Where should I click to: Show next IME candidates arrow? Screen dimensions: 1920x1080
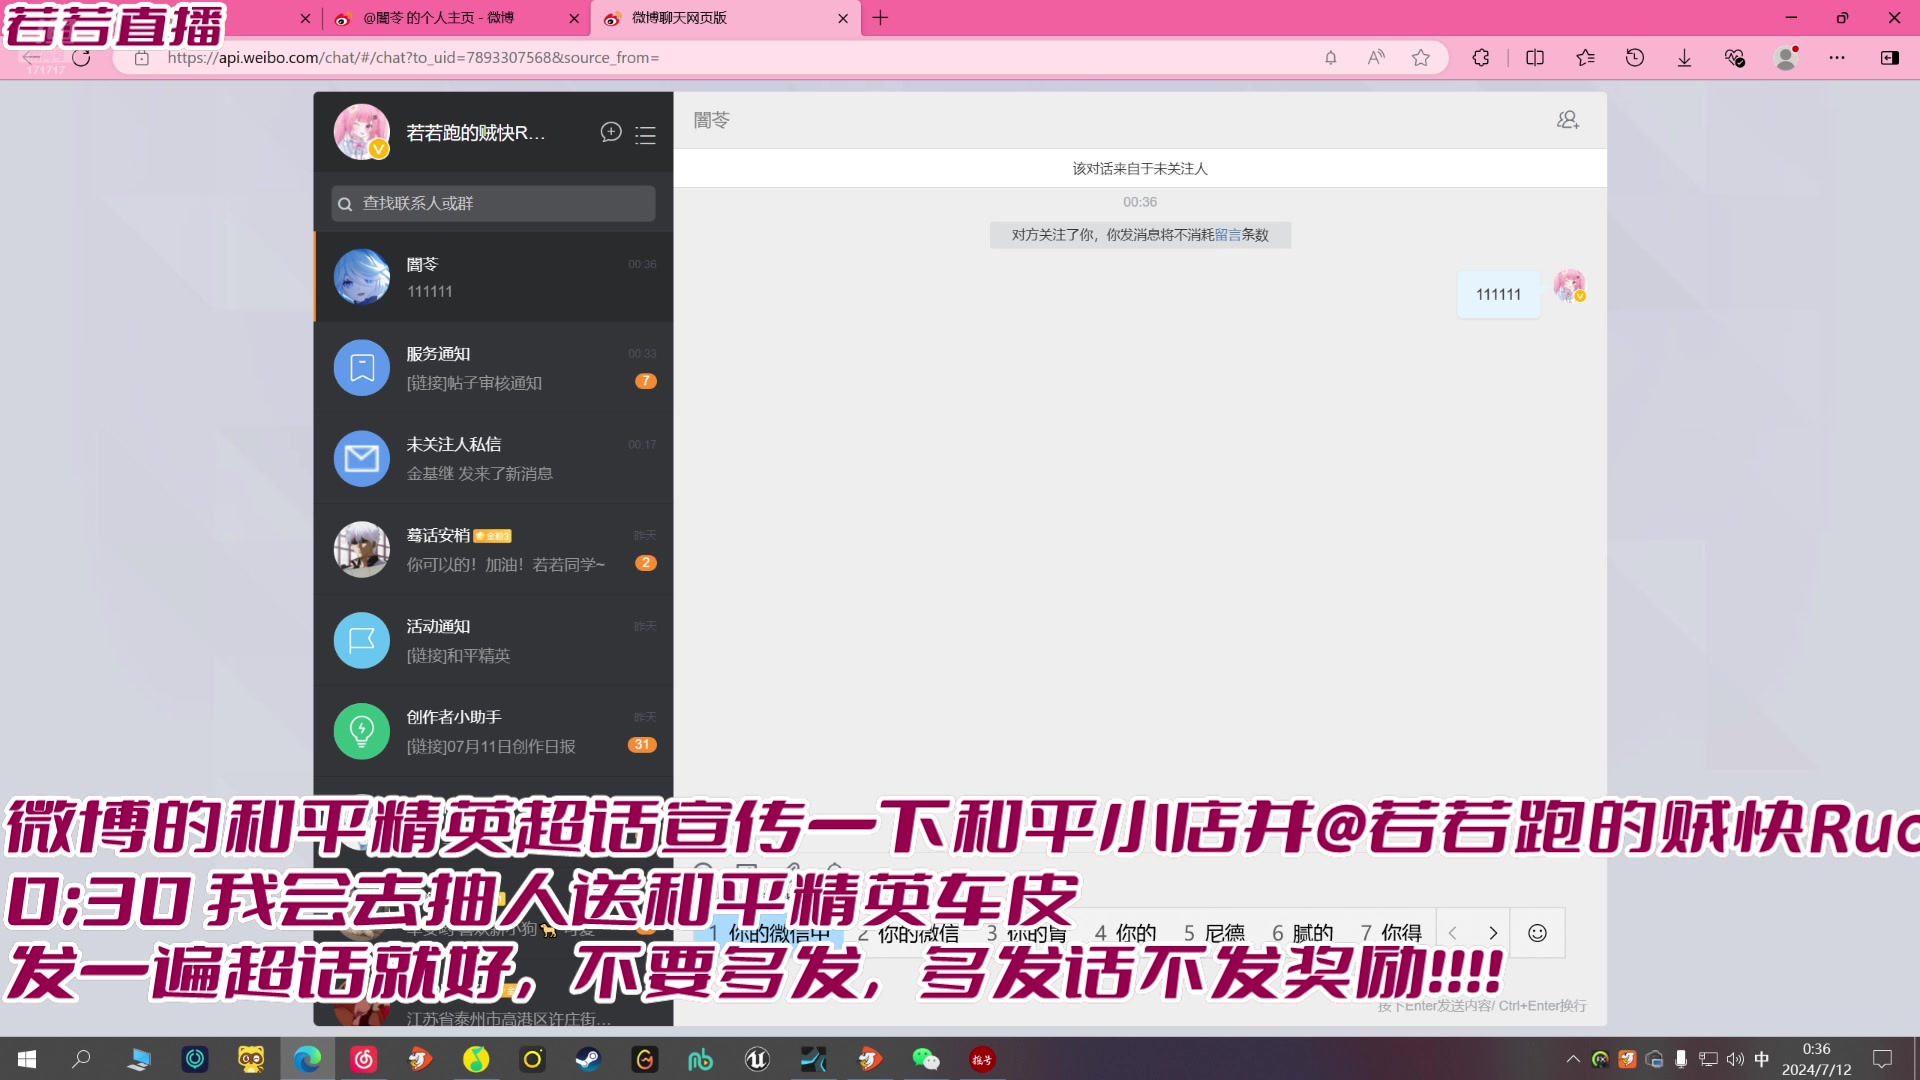(x=1493, y=933)
